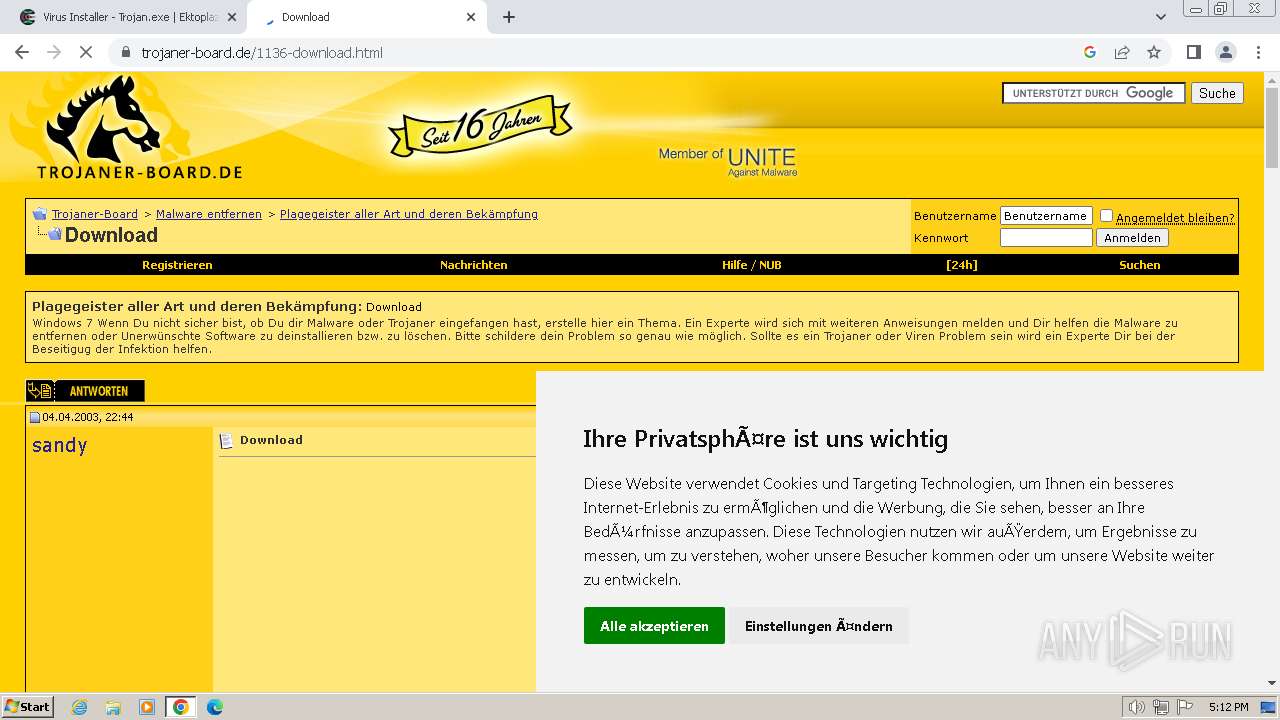Click the Anmelden login button
The width and height of the screenshot is (1280, 720).
click(1133, 238)
